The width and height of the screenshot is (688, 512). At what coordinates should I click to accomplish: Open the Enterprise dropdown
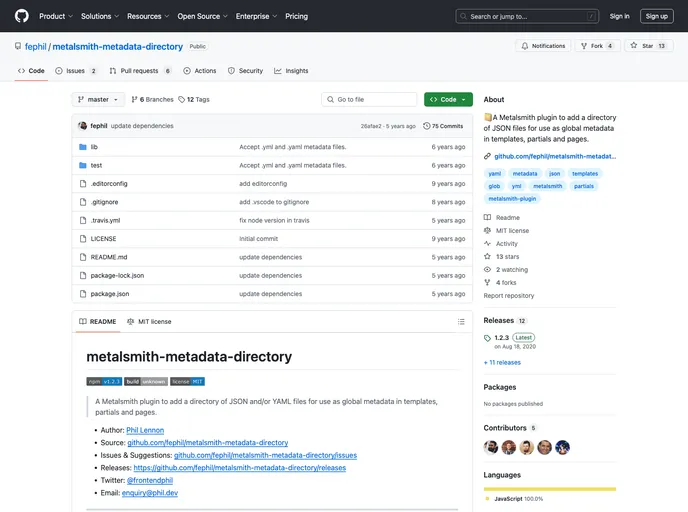point(256,16)
